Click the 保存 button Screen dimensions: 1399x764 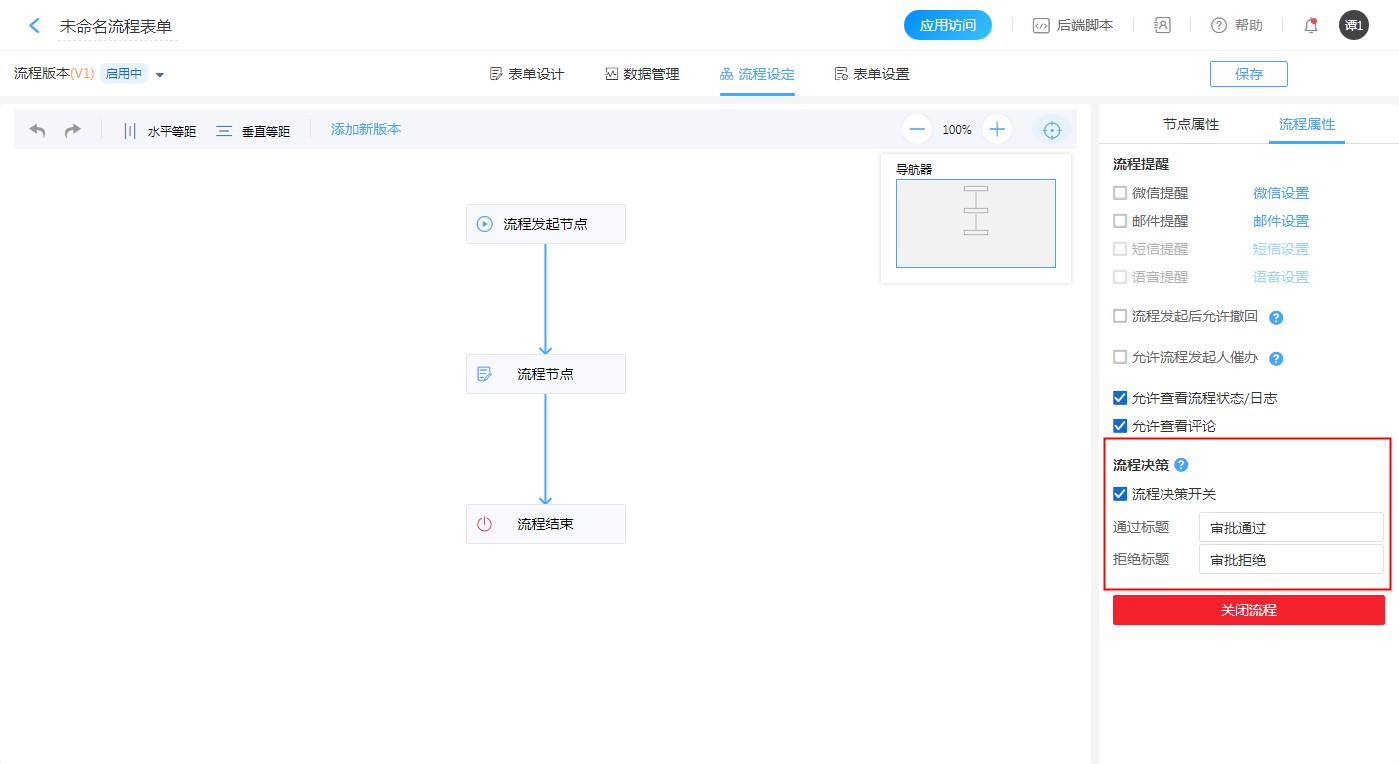1248,74
